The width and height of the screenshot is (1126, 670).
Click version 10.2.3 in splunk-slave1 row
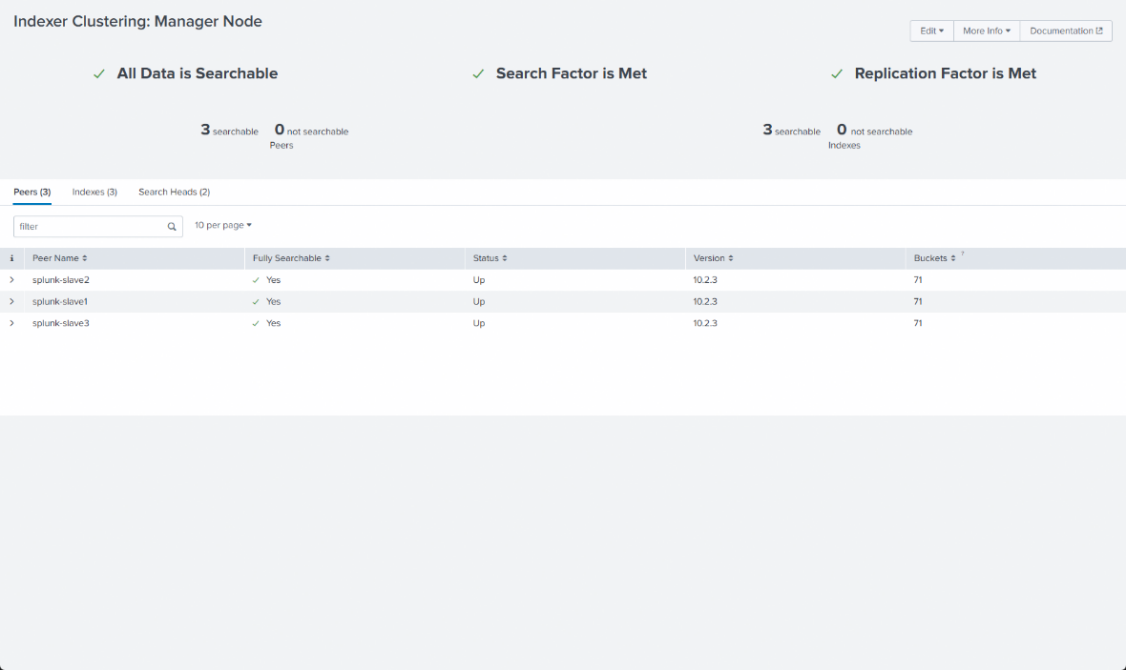click(705, 302)
